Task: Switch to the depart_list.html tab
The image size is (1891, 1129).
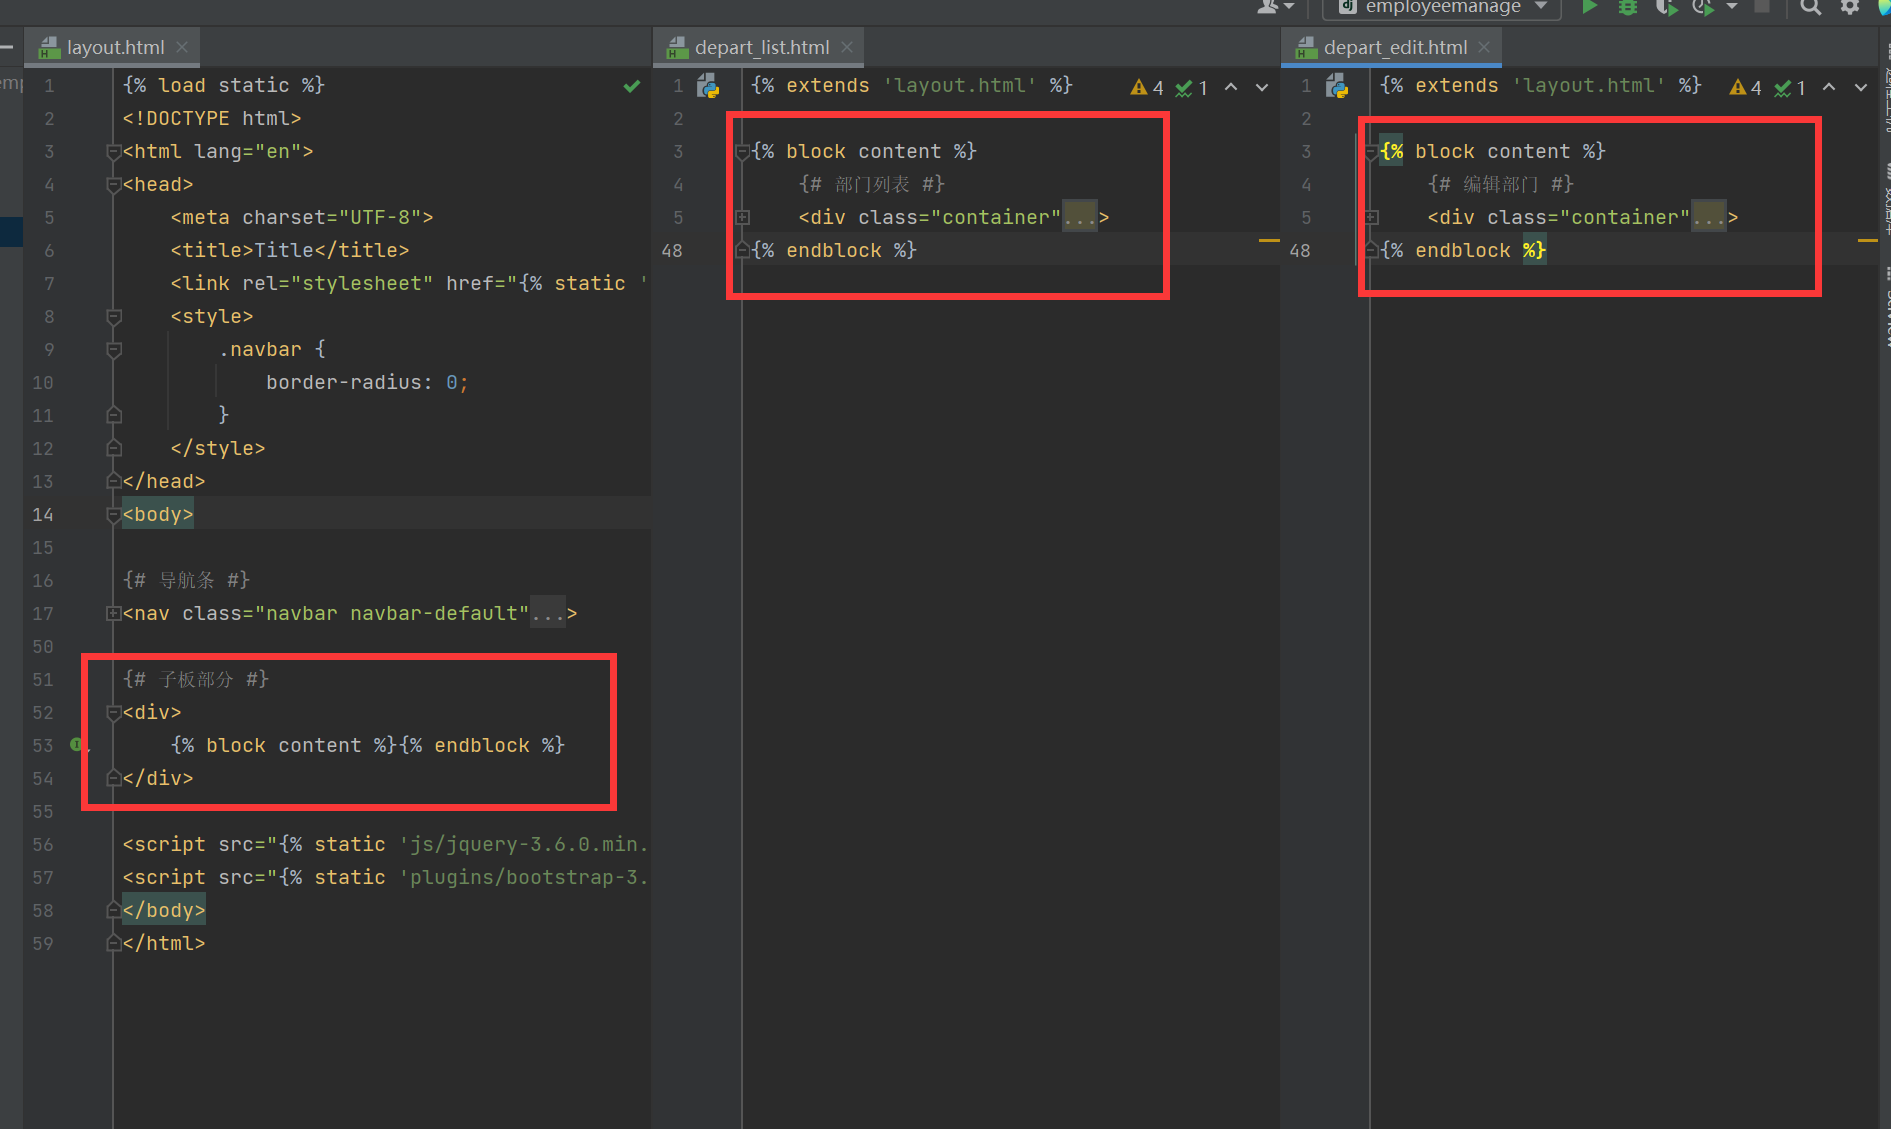Action: point(760,47)
